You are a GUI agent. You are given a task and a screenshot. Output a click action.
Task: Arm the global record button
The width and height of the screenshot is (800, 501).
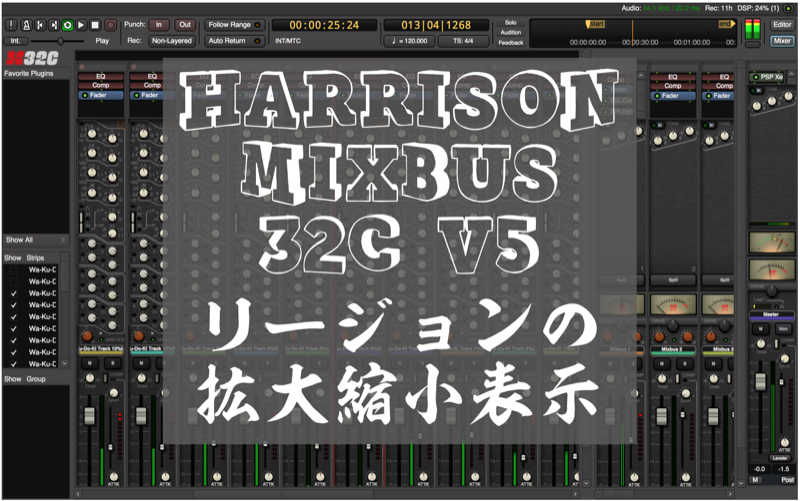(x=110, y=25)
